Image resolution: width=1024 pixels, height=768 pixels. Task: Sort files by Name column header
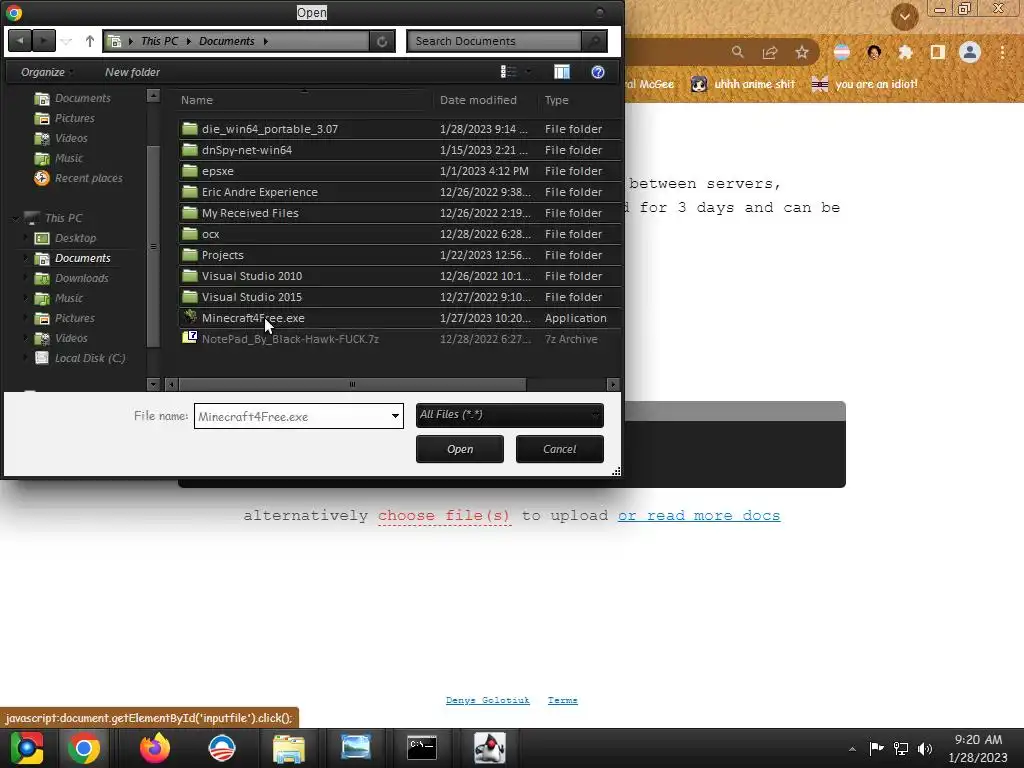coord(197,100)
